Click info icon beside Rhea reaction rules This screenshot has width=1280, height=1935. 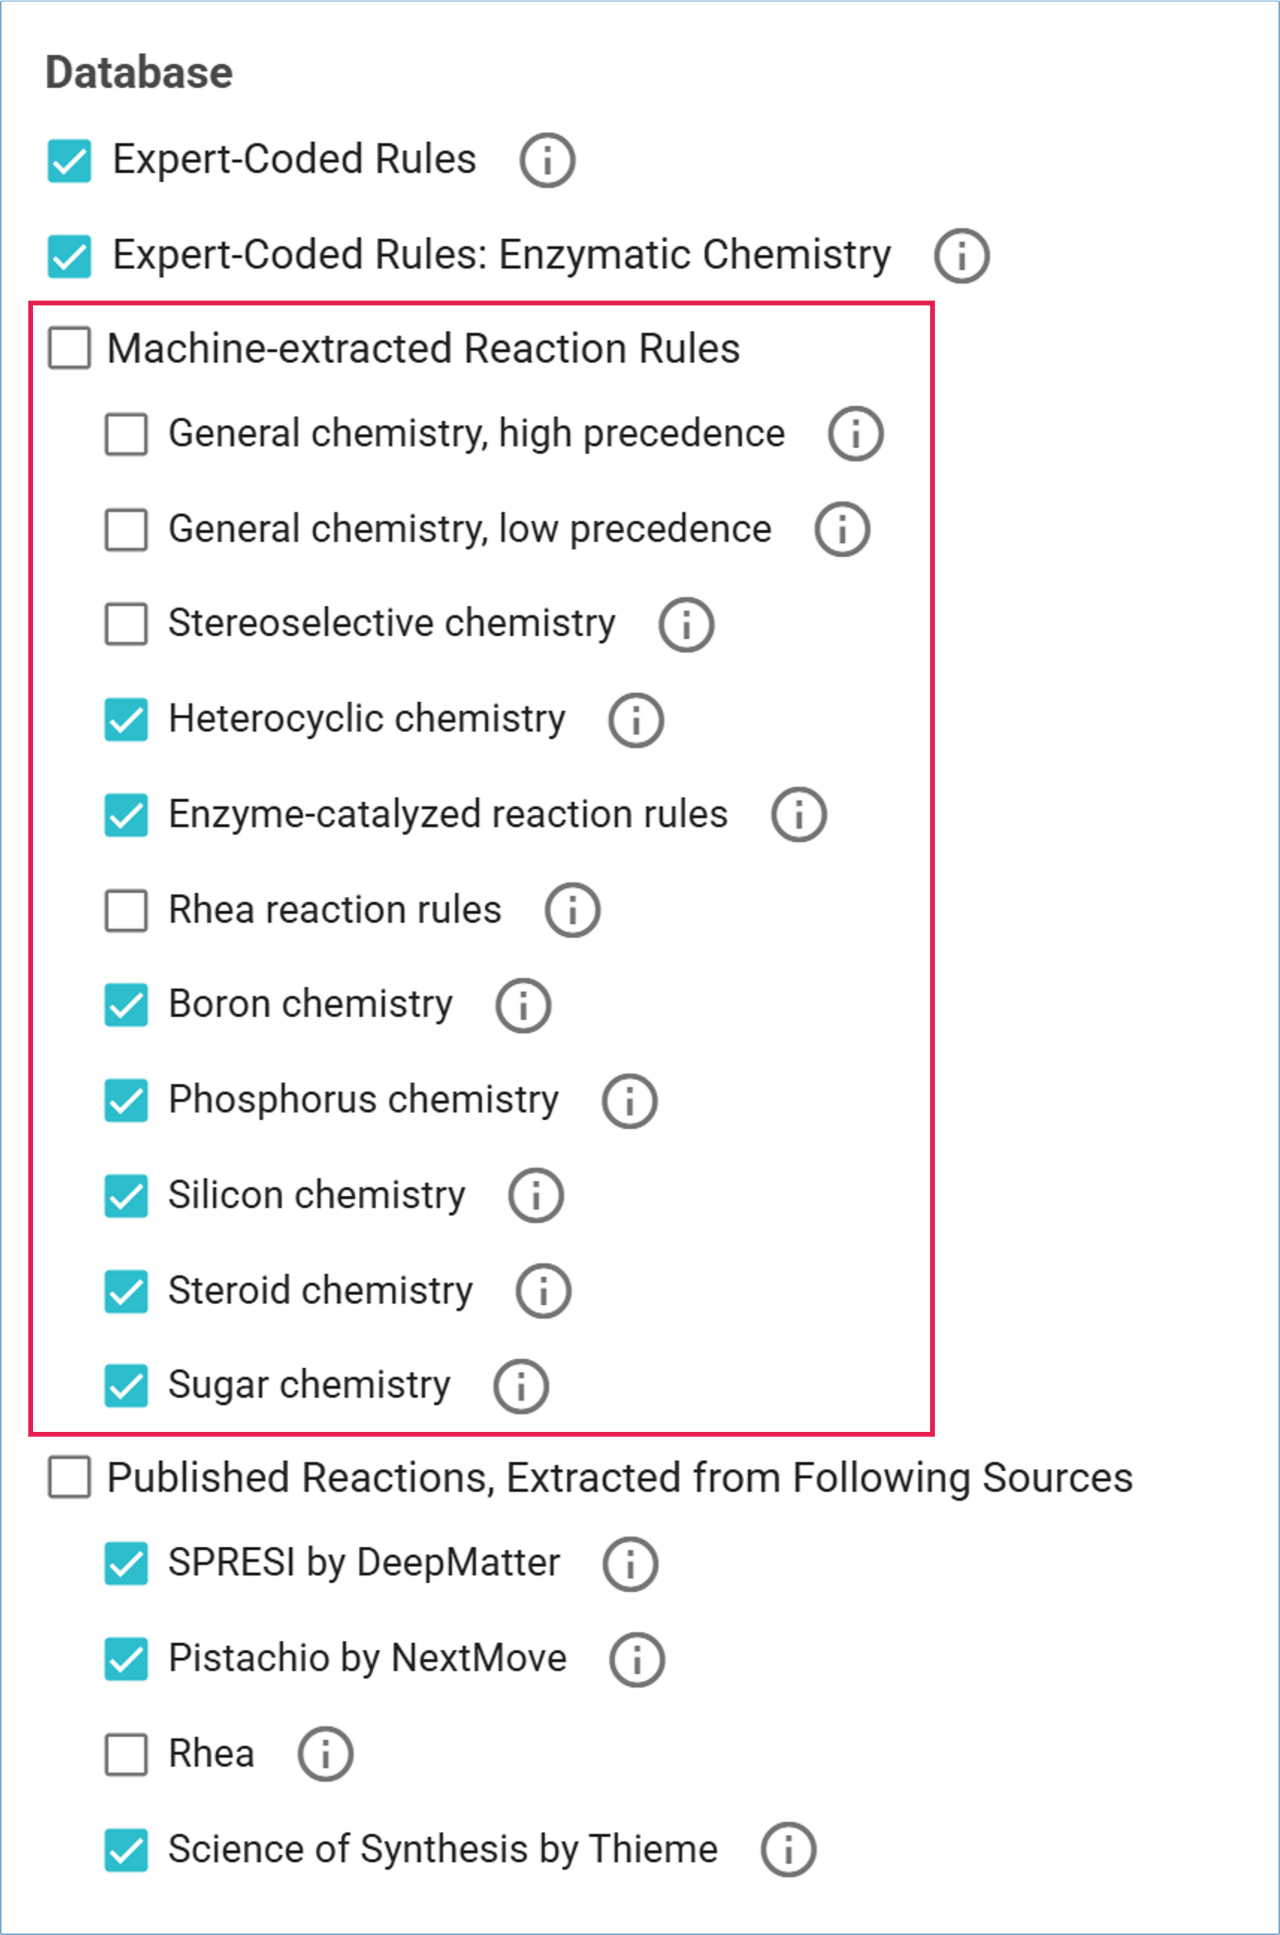(x=572, y=911)
